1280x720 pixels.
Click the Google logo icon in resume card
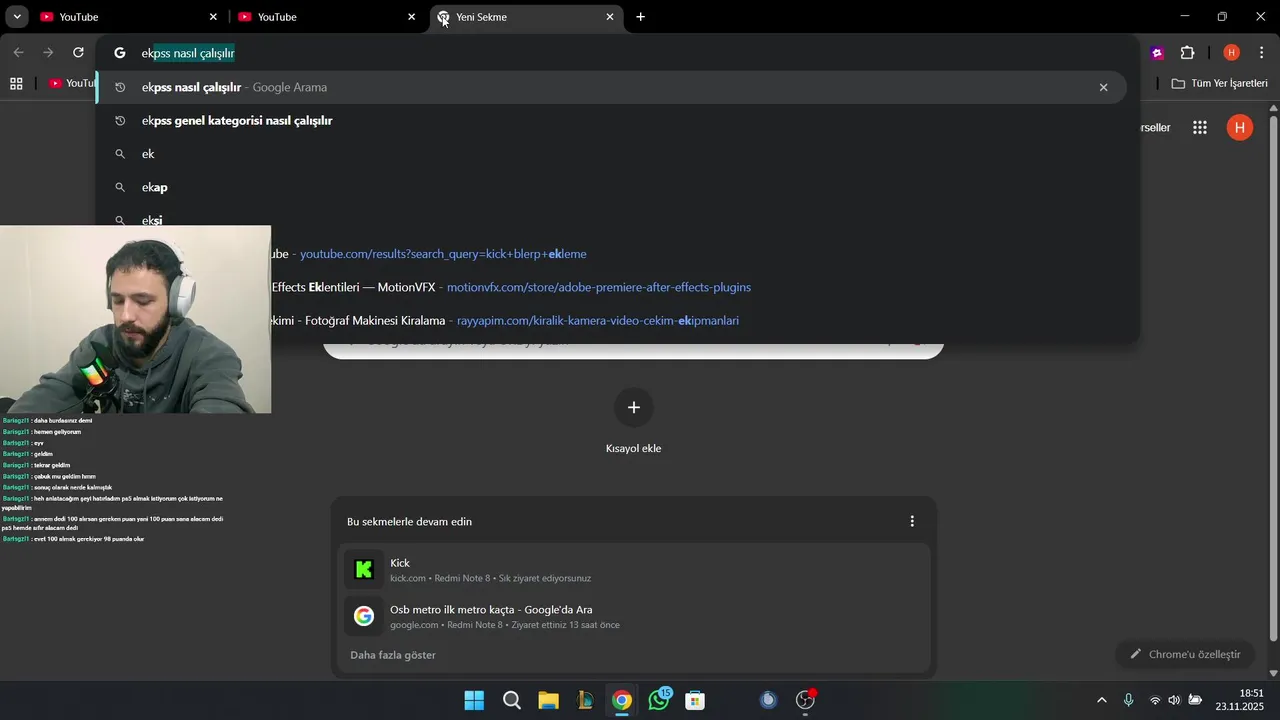point(364,616)
